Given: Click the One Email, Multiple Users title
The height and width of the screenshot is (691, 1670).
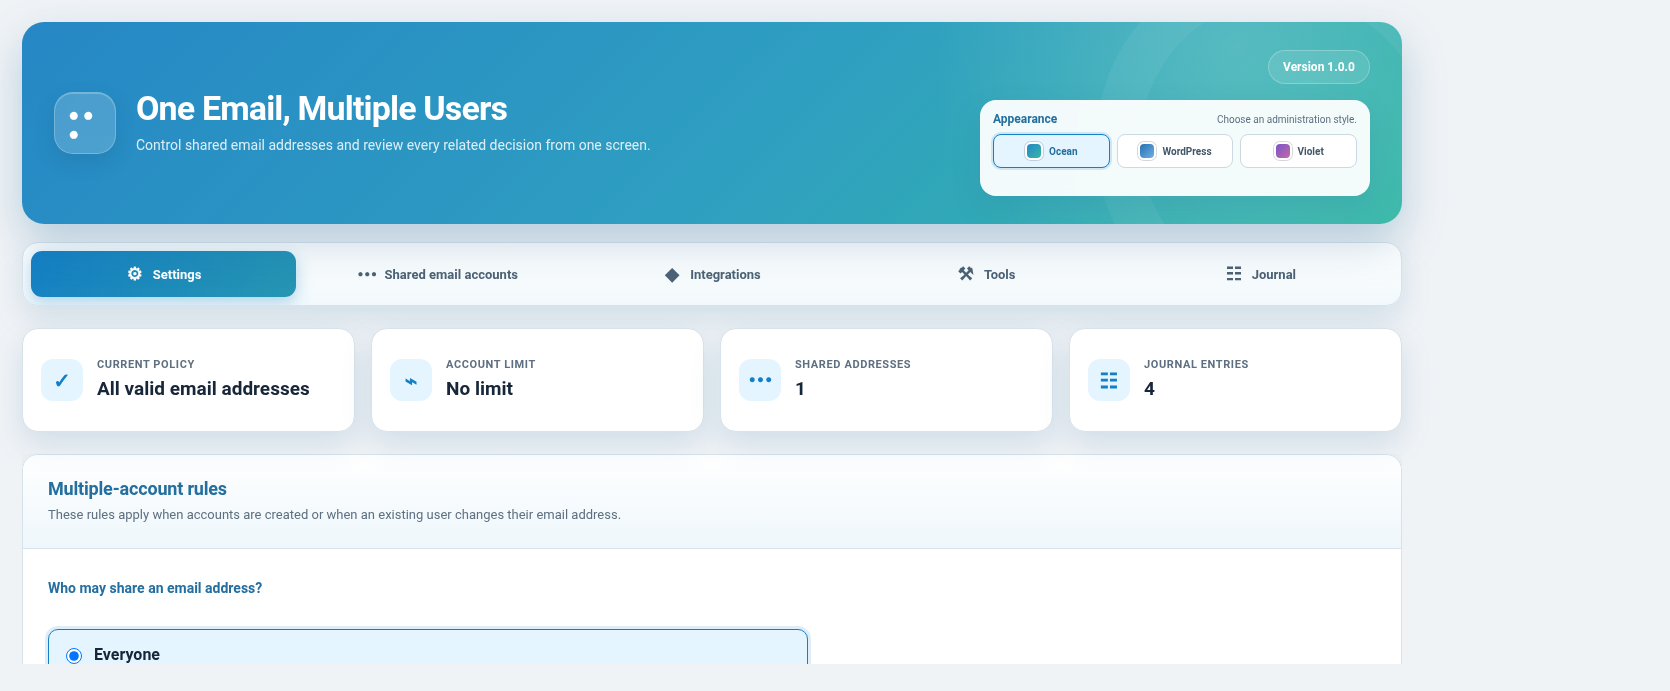Looking at the screenshot, I should 322,108.
